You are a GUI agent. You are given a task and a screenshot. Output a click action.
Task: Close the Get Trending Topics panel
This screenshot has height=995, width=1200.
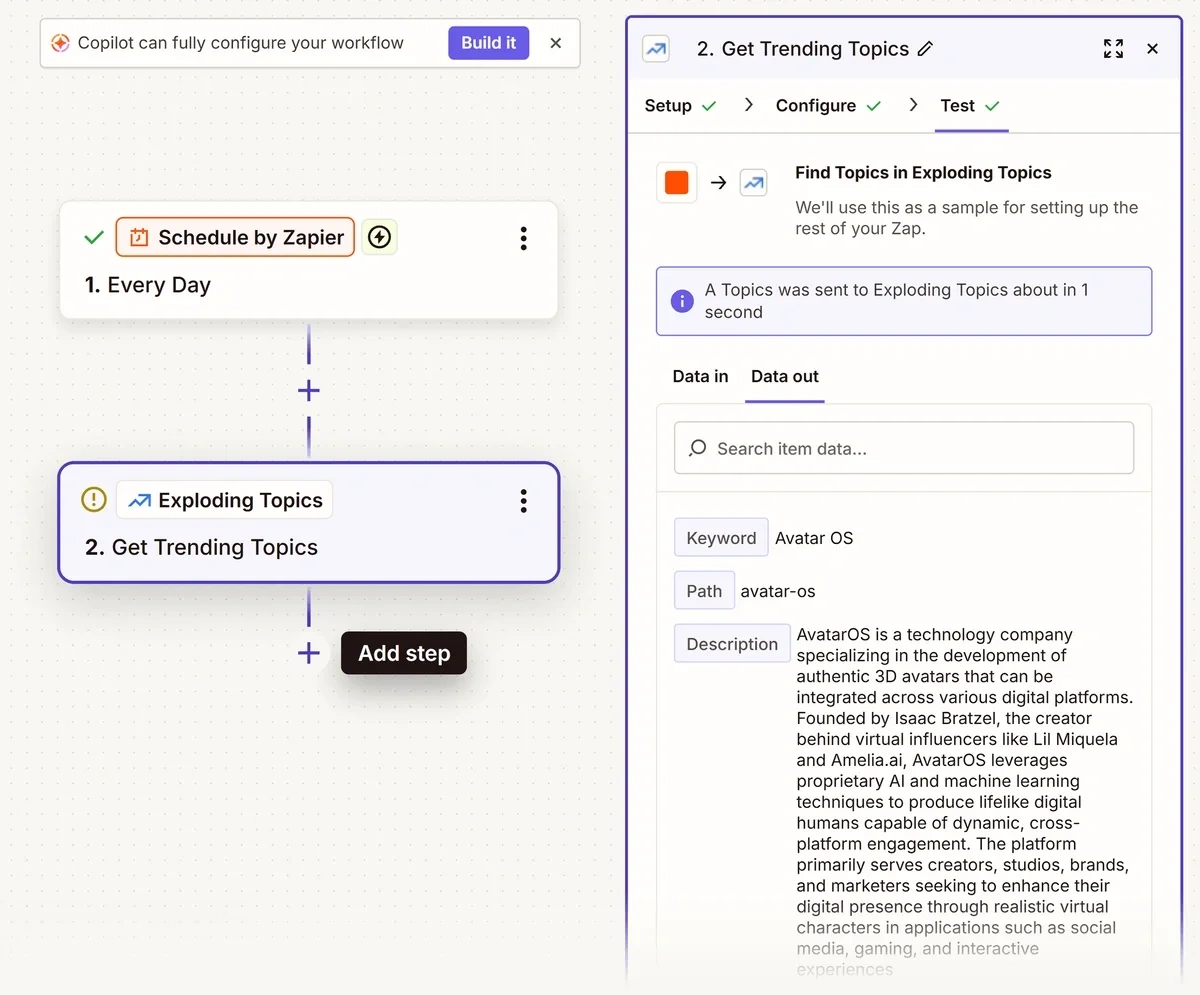pyautogui.click(x=1152, y=49)
